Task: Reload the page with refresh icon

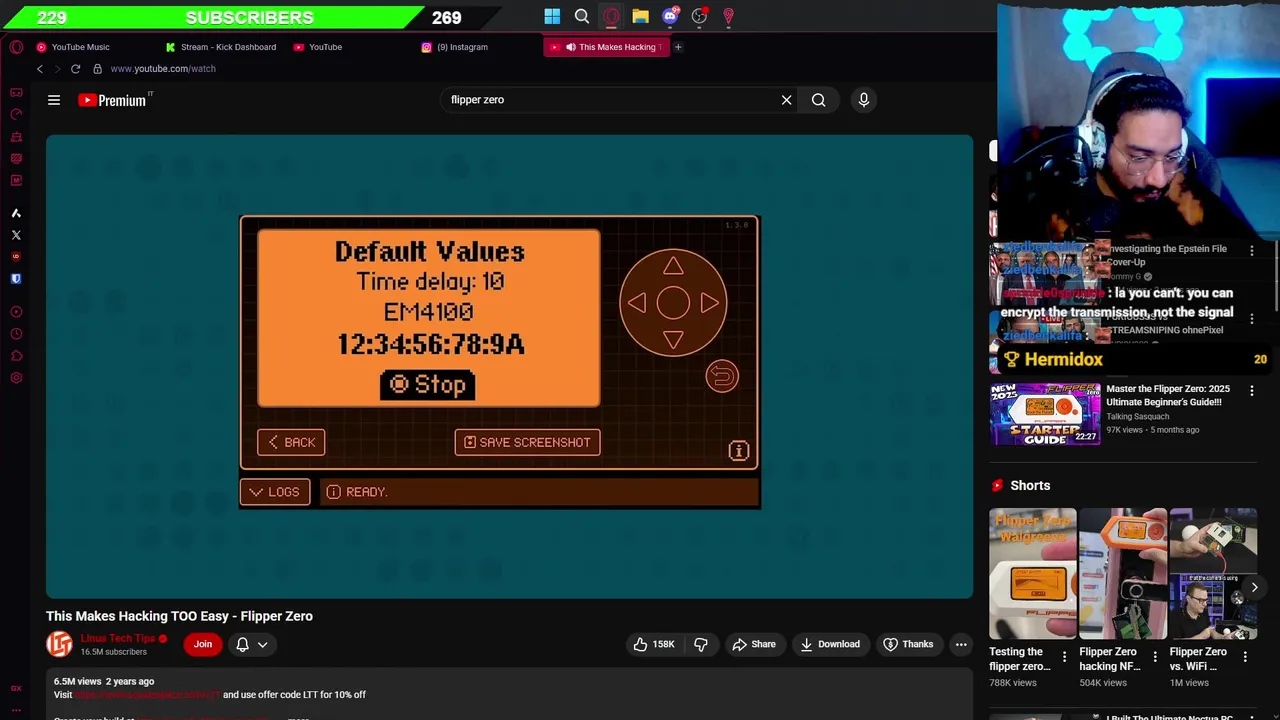Action: 75,69
